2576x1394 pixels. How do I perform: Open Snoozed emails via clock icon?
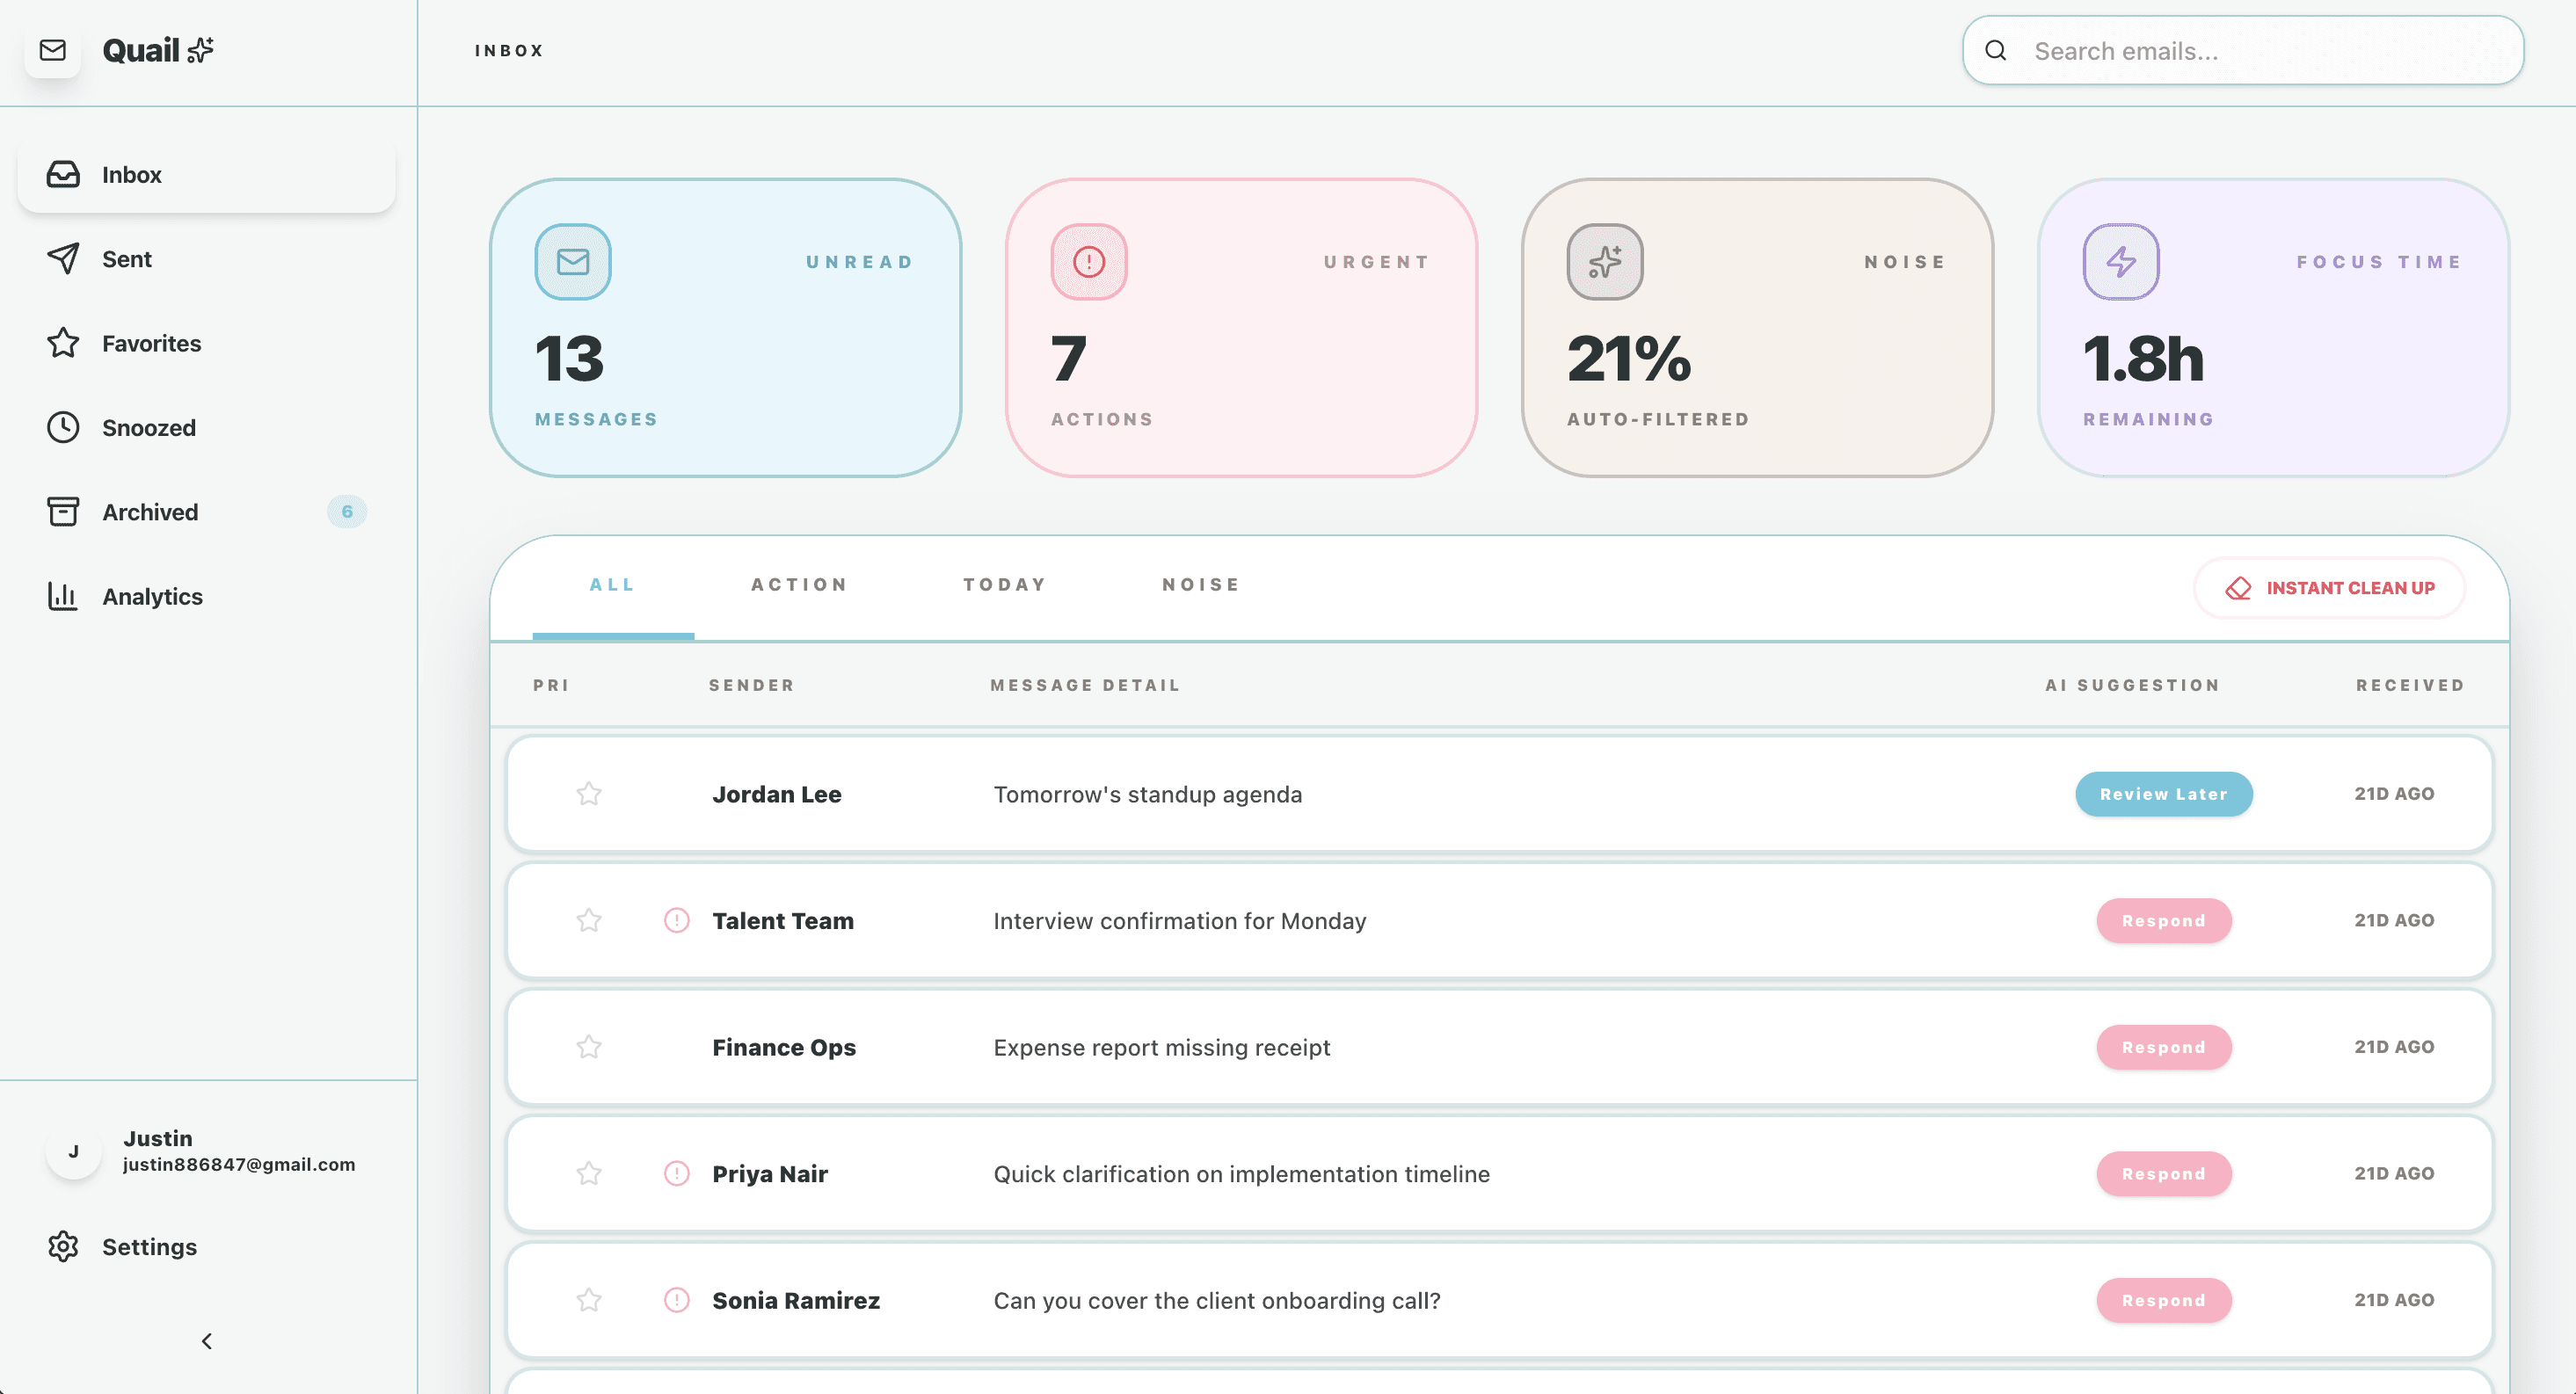[62, 427]
